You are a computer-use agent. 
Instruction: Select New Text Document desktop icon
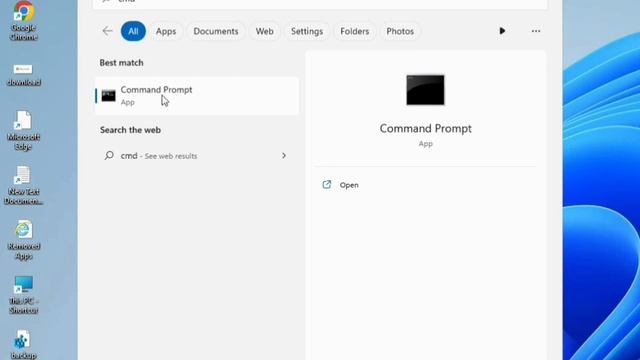coord(23,186)
